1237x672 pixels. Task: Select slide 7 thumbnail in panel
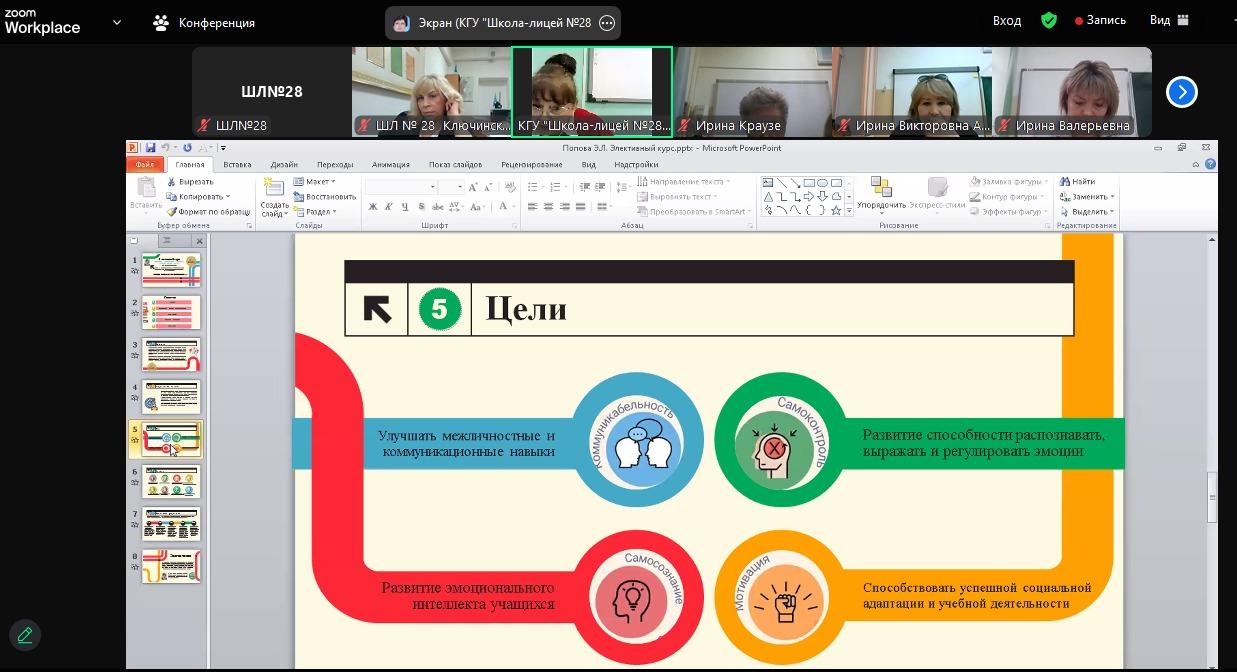coord(171,524)
